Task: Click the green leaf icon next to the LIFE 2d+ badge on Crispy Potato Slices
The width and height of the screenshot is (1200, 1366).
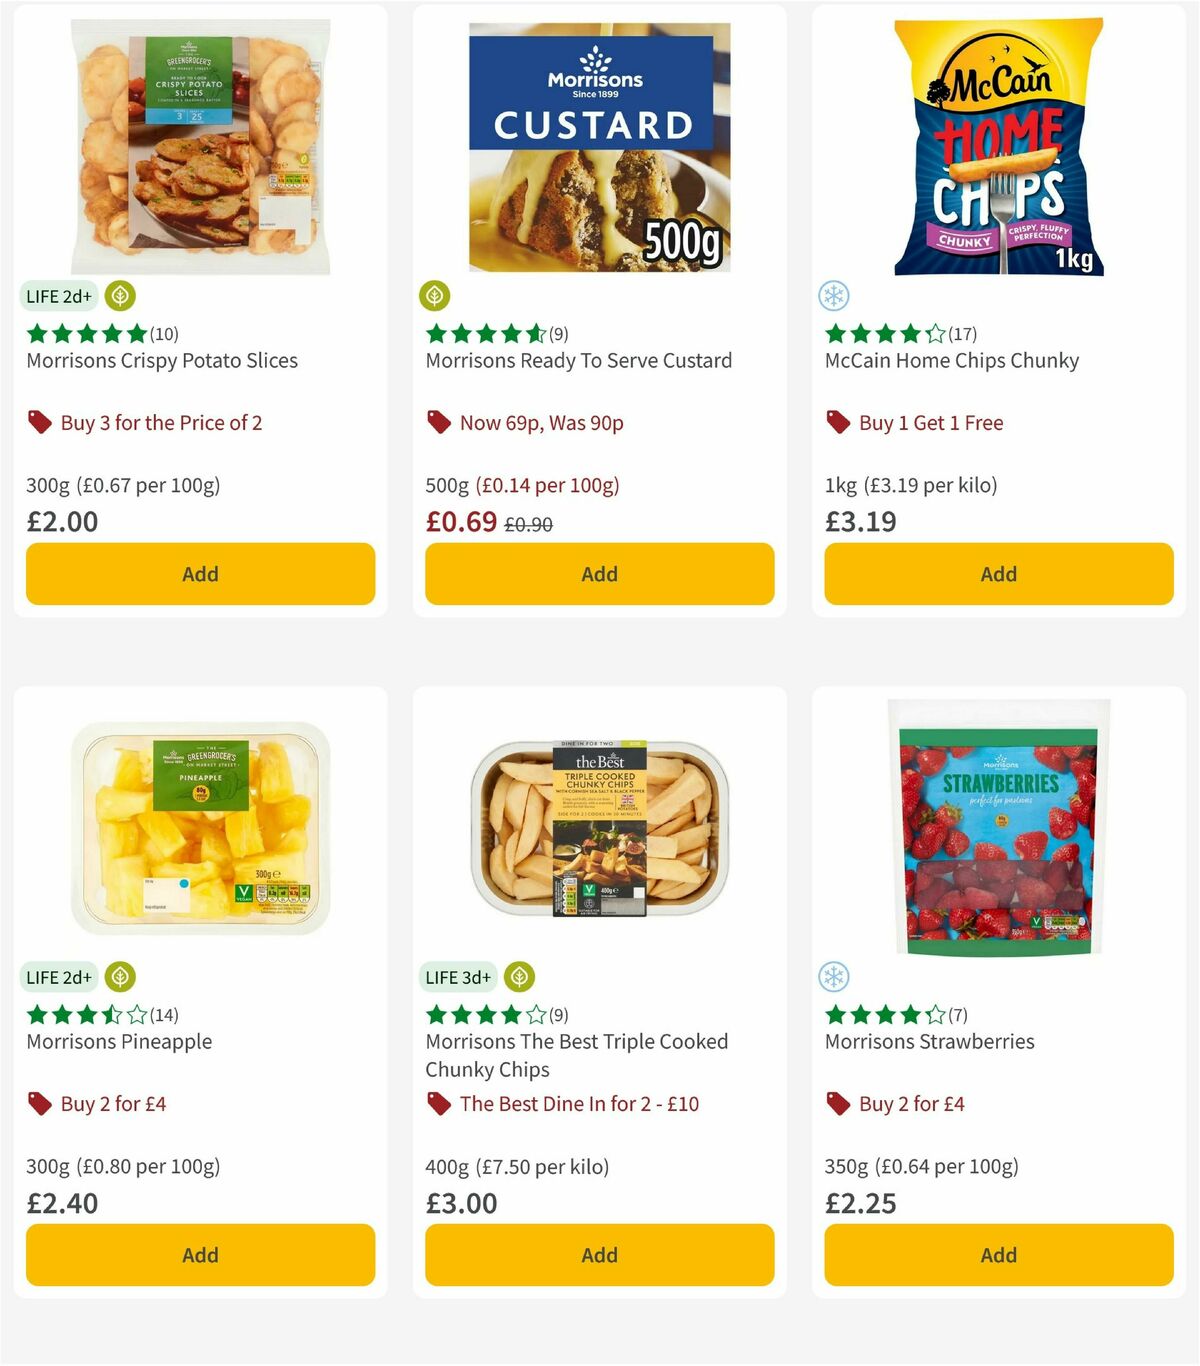Action: tap(118, 296)
